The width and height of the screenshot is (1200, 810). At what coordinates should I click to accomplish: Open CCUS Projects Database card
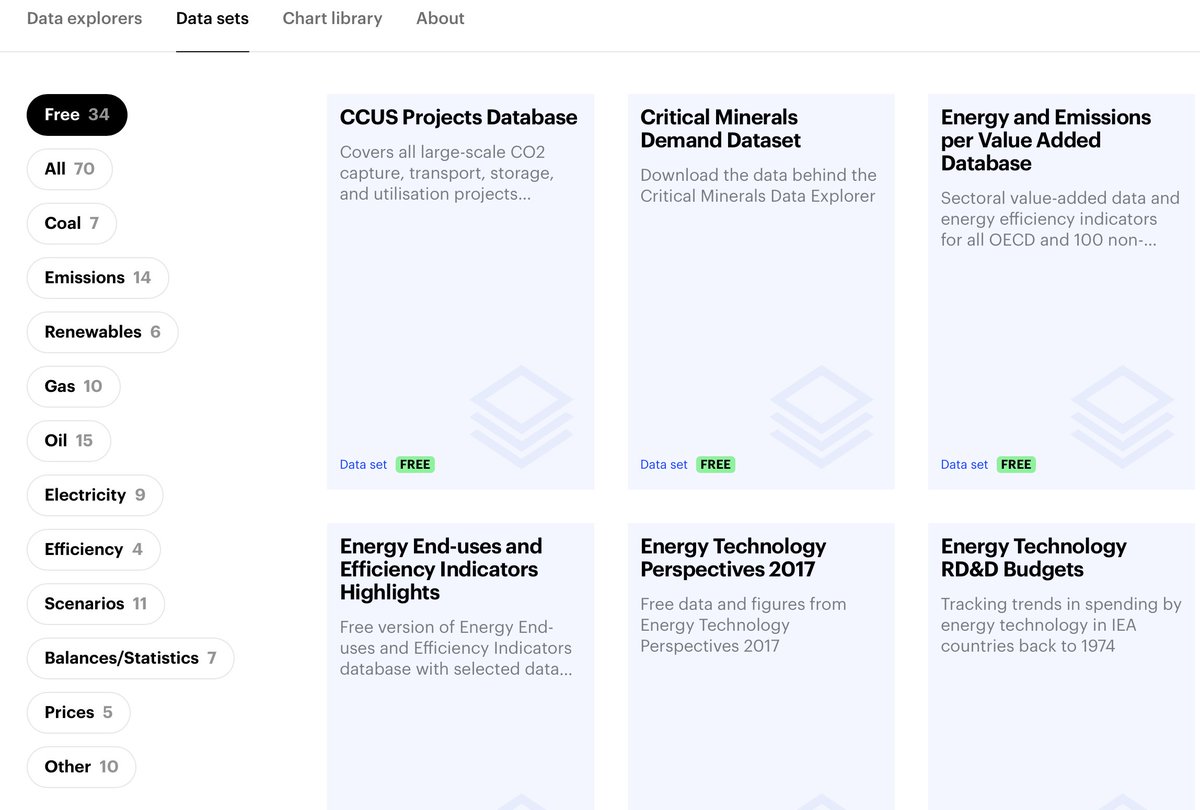(x=460, y=292)
